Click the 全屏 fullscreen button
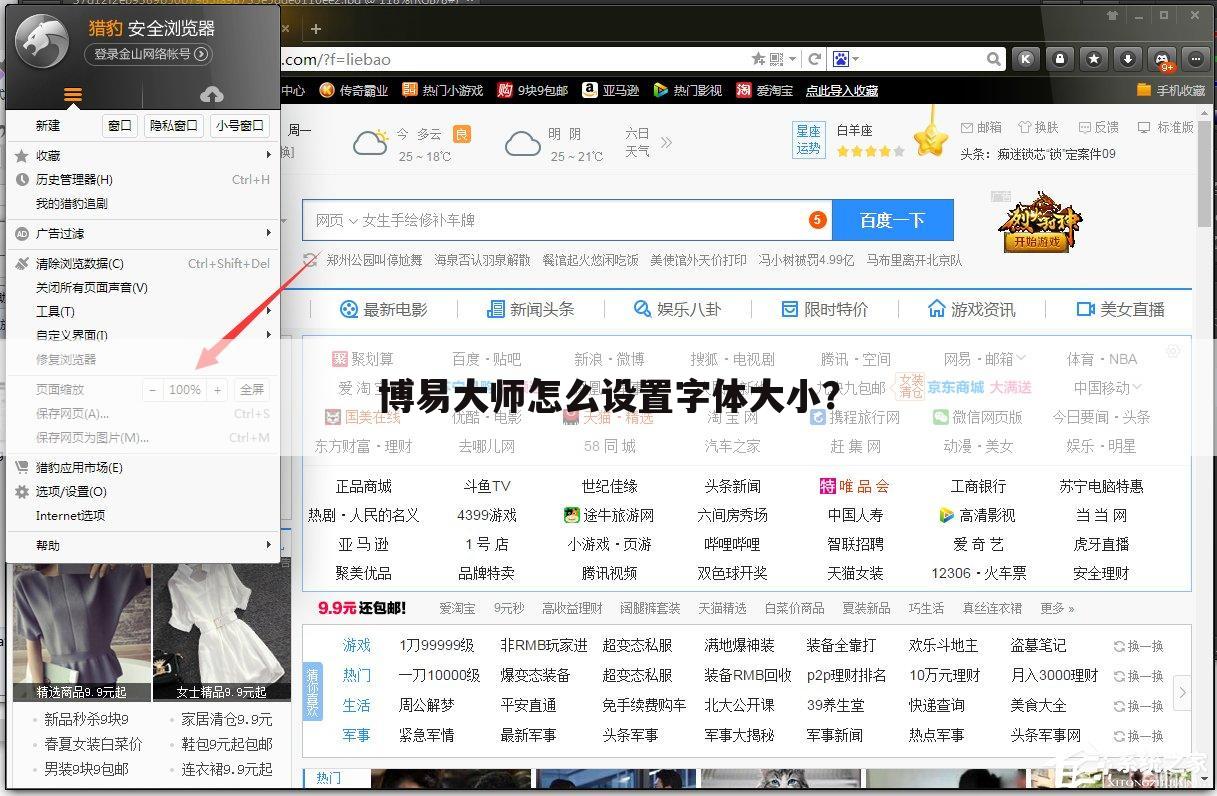 [252, 389]
